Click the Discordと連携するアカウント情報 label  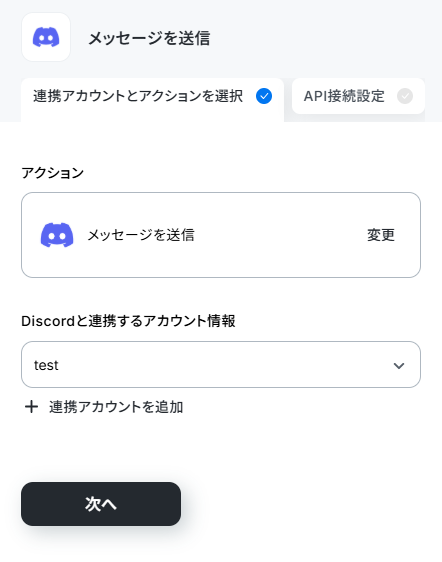128,321
